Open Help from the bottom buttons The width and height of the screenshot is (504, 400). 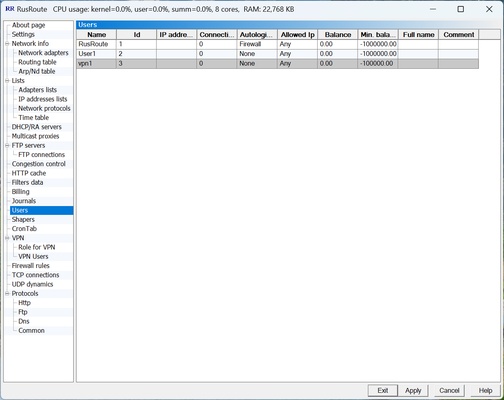coord(485,390)
